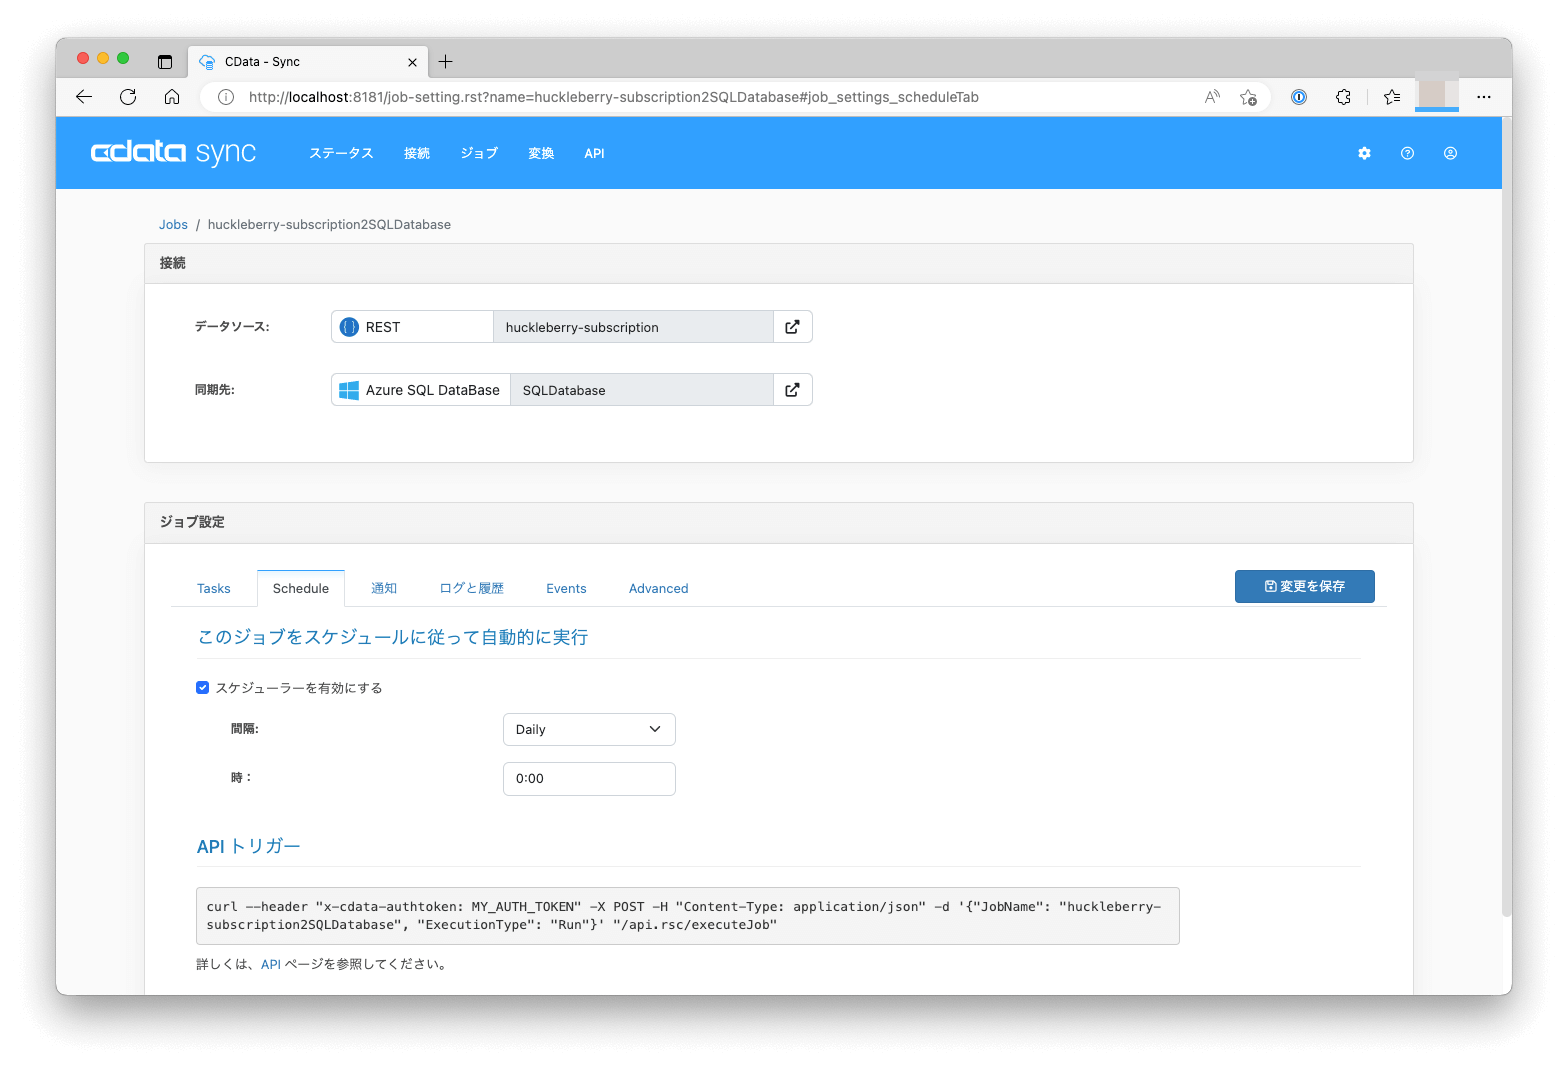Add this page to favorites star icon
Viewport: 1568px width, 1069px height.
pyautogui.click(x=1248, y=97)
